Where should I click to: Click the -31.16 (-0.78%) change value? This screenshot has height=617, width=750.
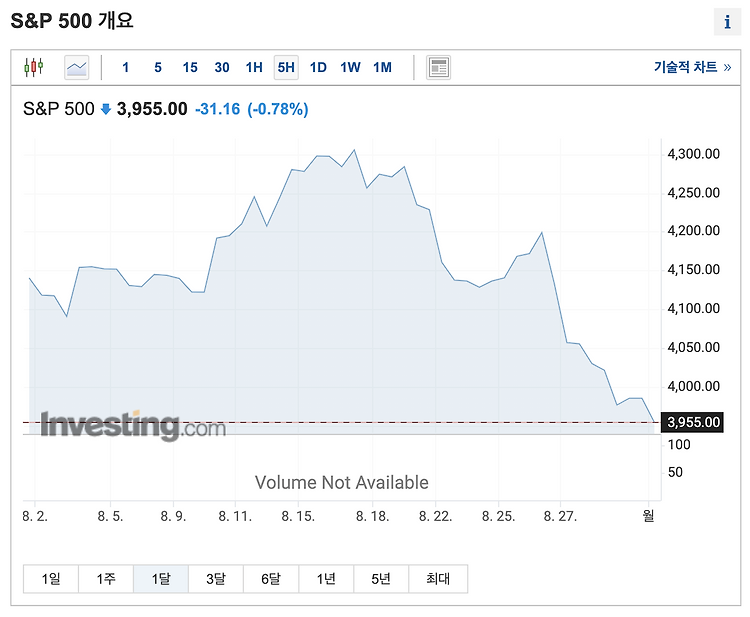[x=252, y=109]
